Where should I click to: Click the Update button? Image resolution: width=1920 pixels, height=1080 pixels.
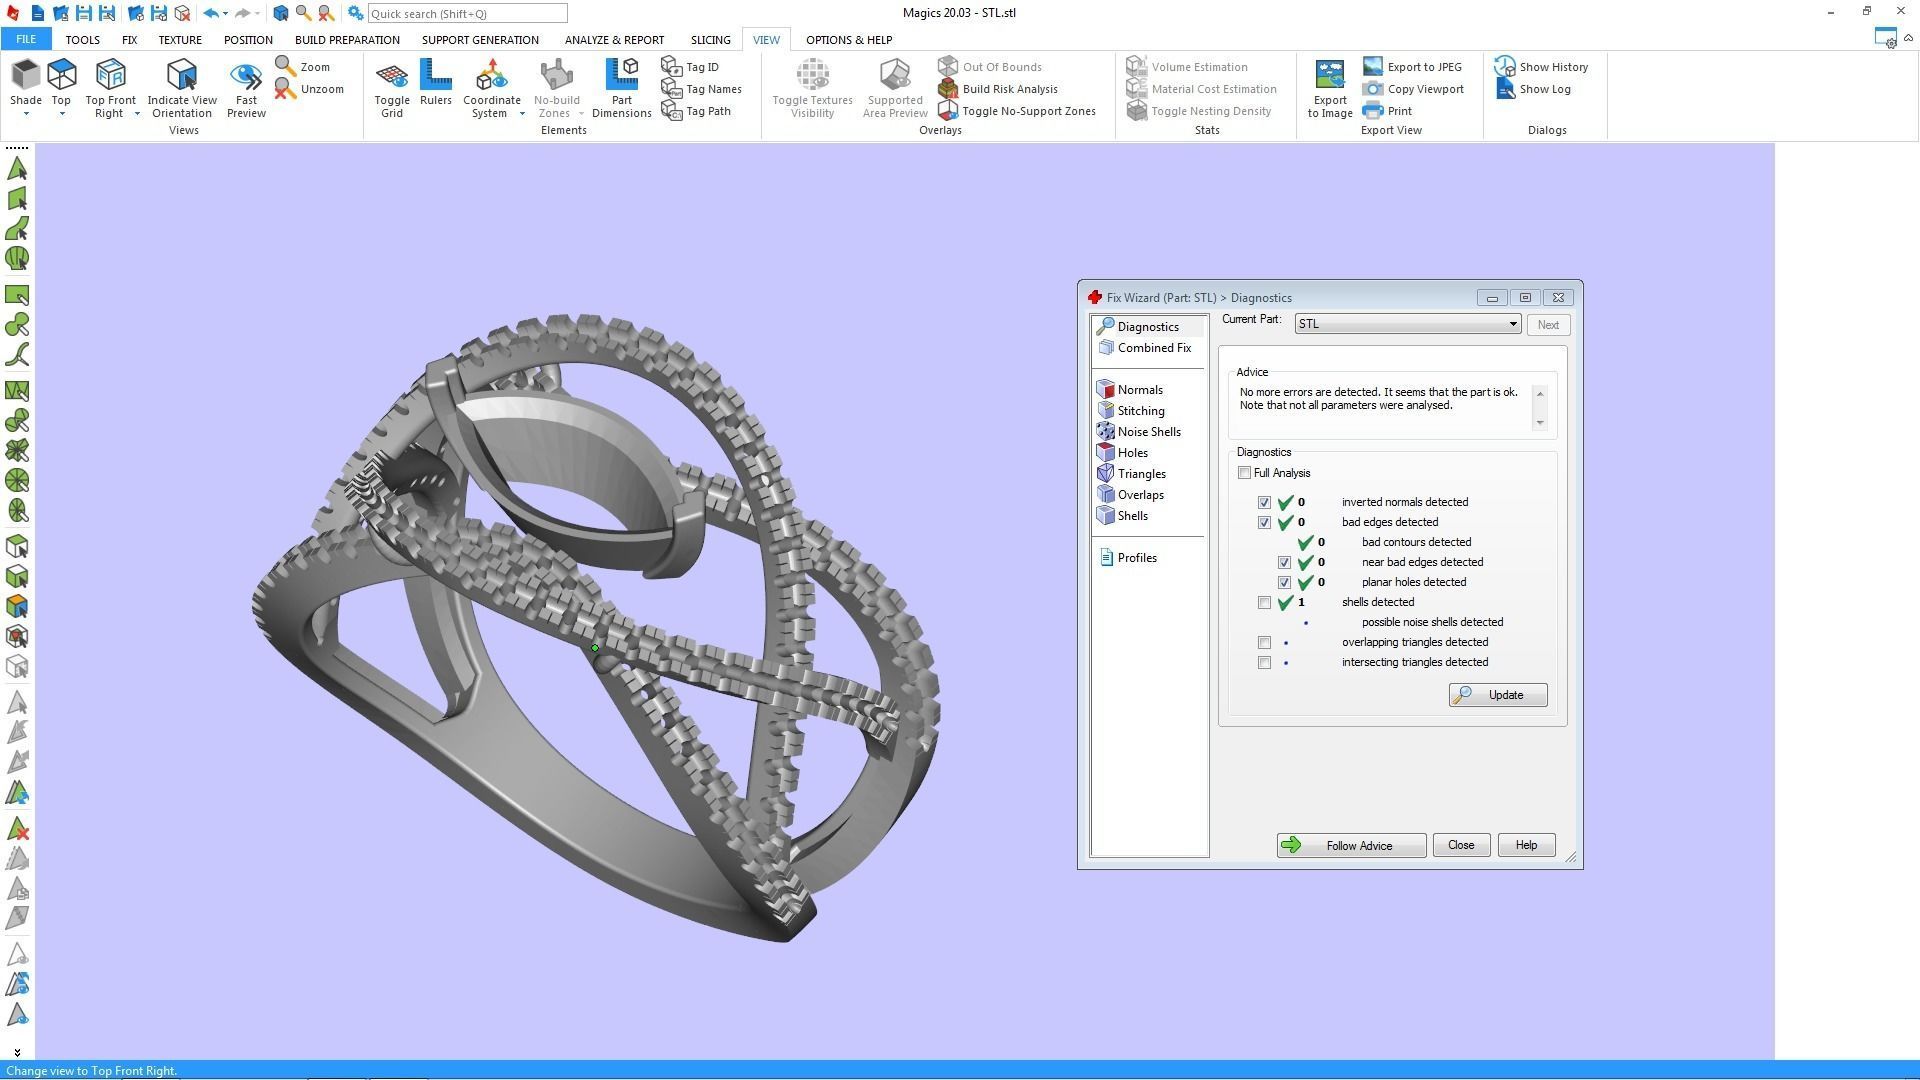1498,695
